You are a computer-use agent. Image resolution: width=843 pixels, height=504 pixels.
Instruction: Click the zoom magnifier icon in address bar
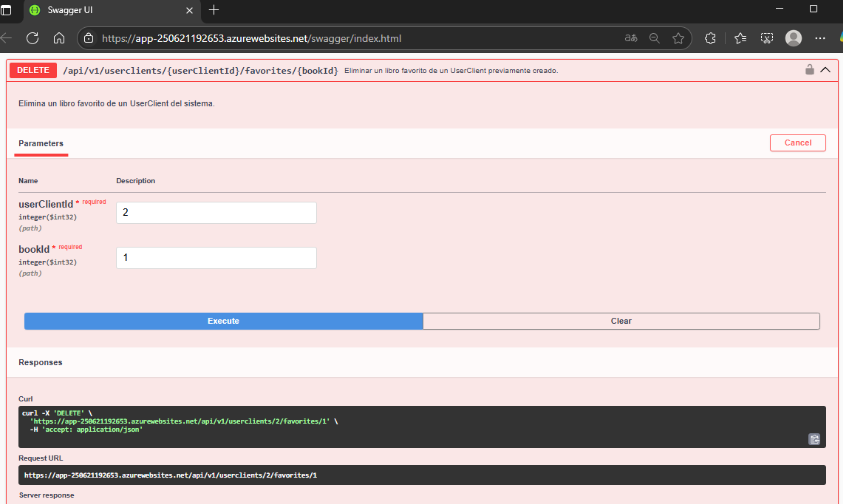pos(654,38)
